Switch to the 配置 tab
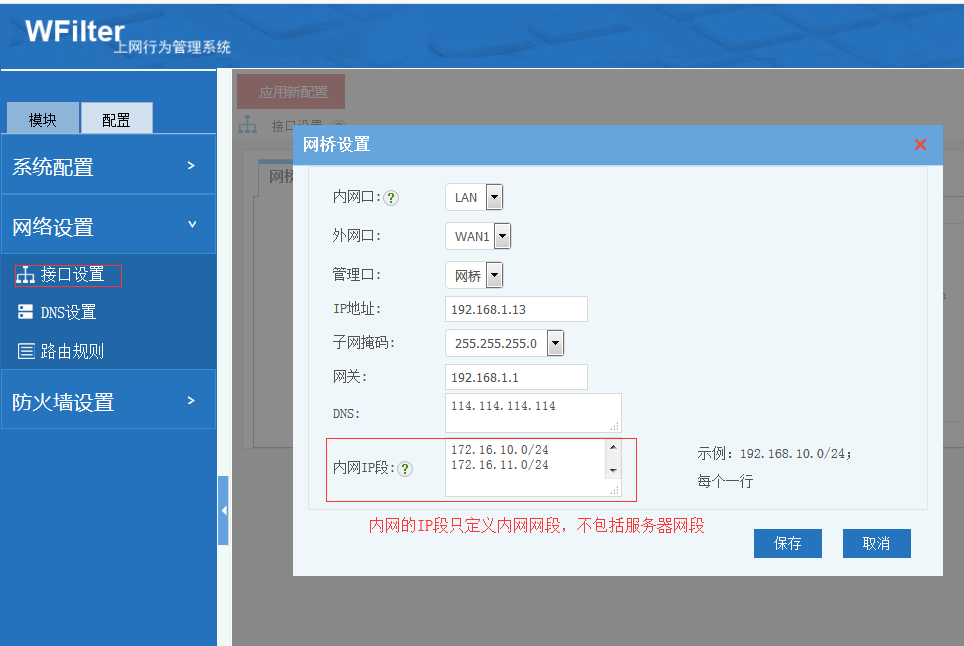Viewport: 964px width, 646px height. click(116, 119)
